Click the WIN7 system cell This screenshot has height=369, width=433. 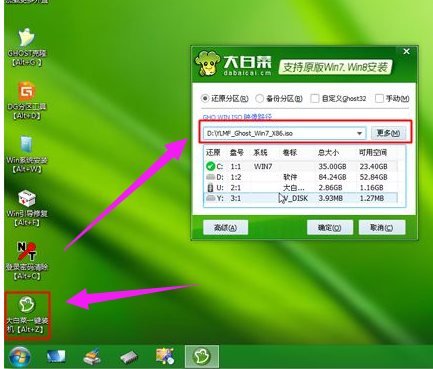(263, 166)
